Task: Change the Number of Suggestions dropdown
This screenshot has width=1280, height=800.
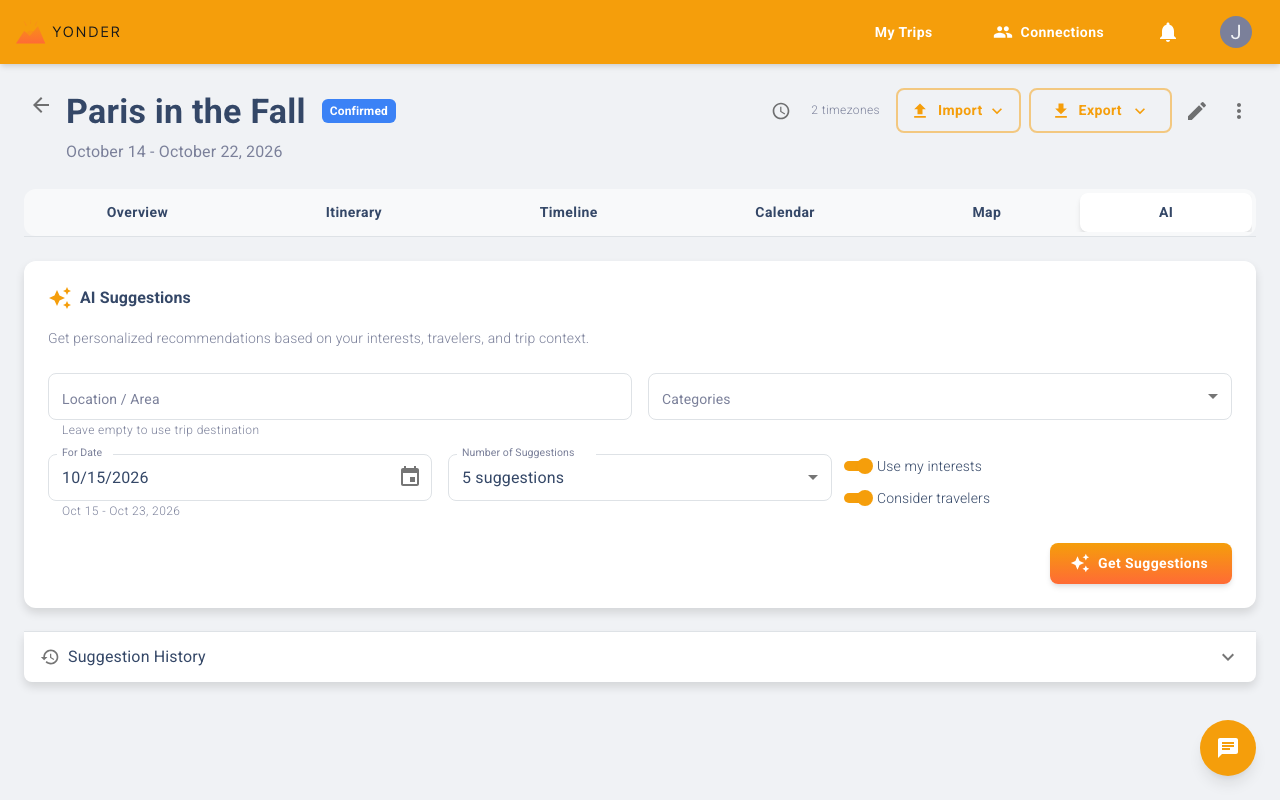Action: point(639,478)
